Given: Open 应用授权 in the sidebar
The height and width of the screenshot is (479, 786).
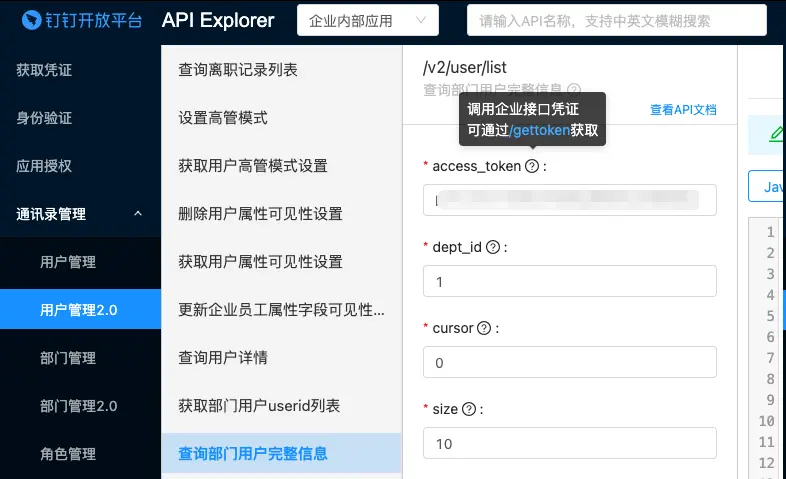Looking at the screenshot, I should point(44,166).
